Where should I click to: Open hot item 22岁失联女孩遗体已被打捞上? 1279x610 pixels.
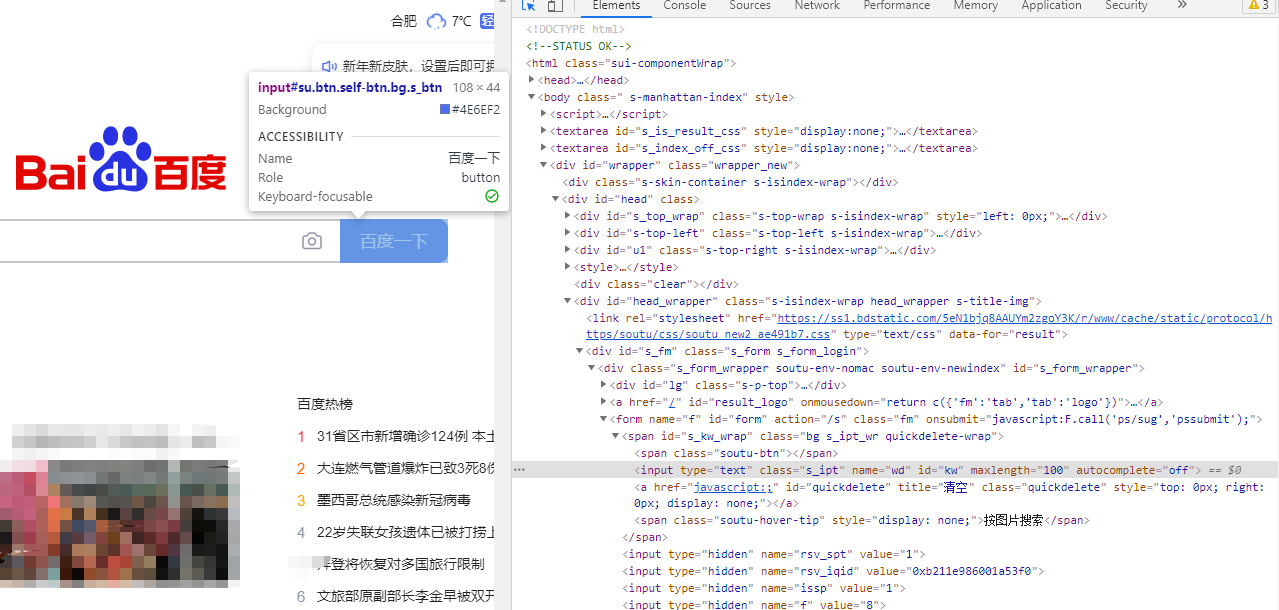click(405, 533)
